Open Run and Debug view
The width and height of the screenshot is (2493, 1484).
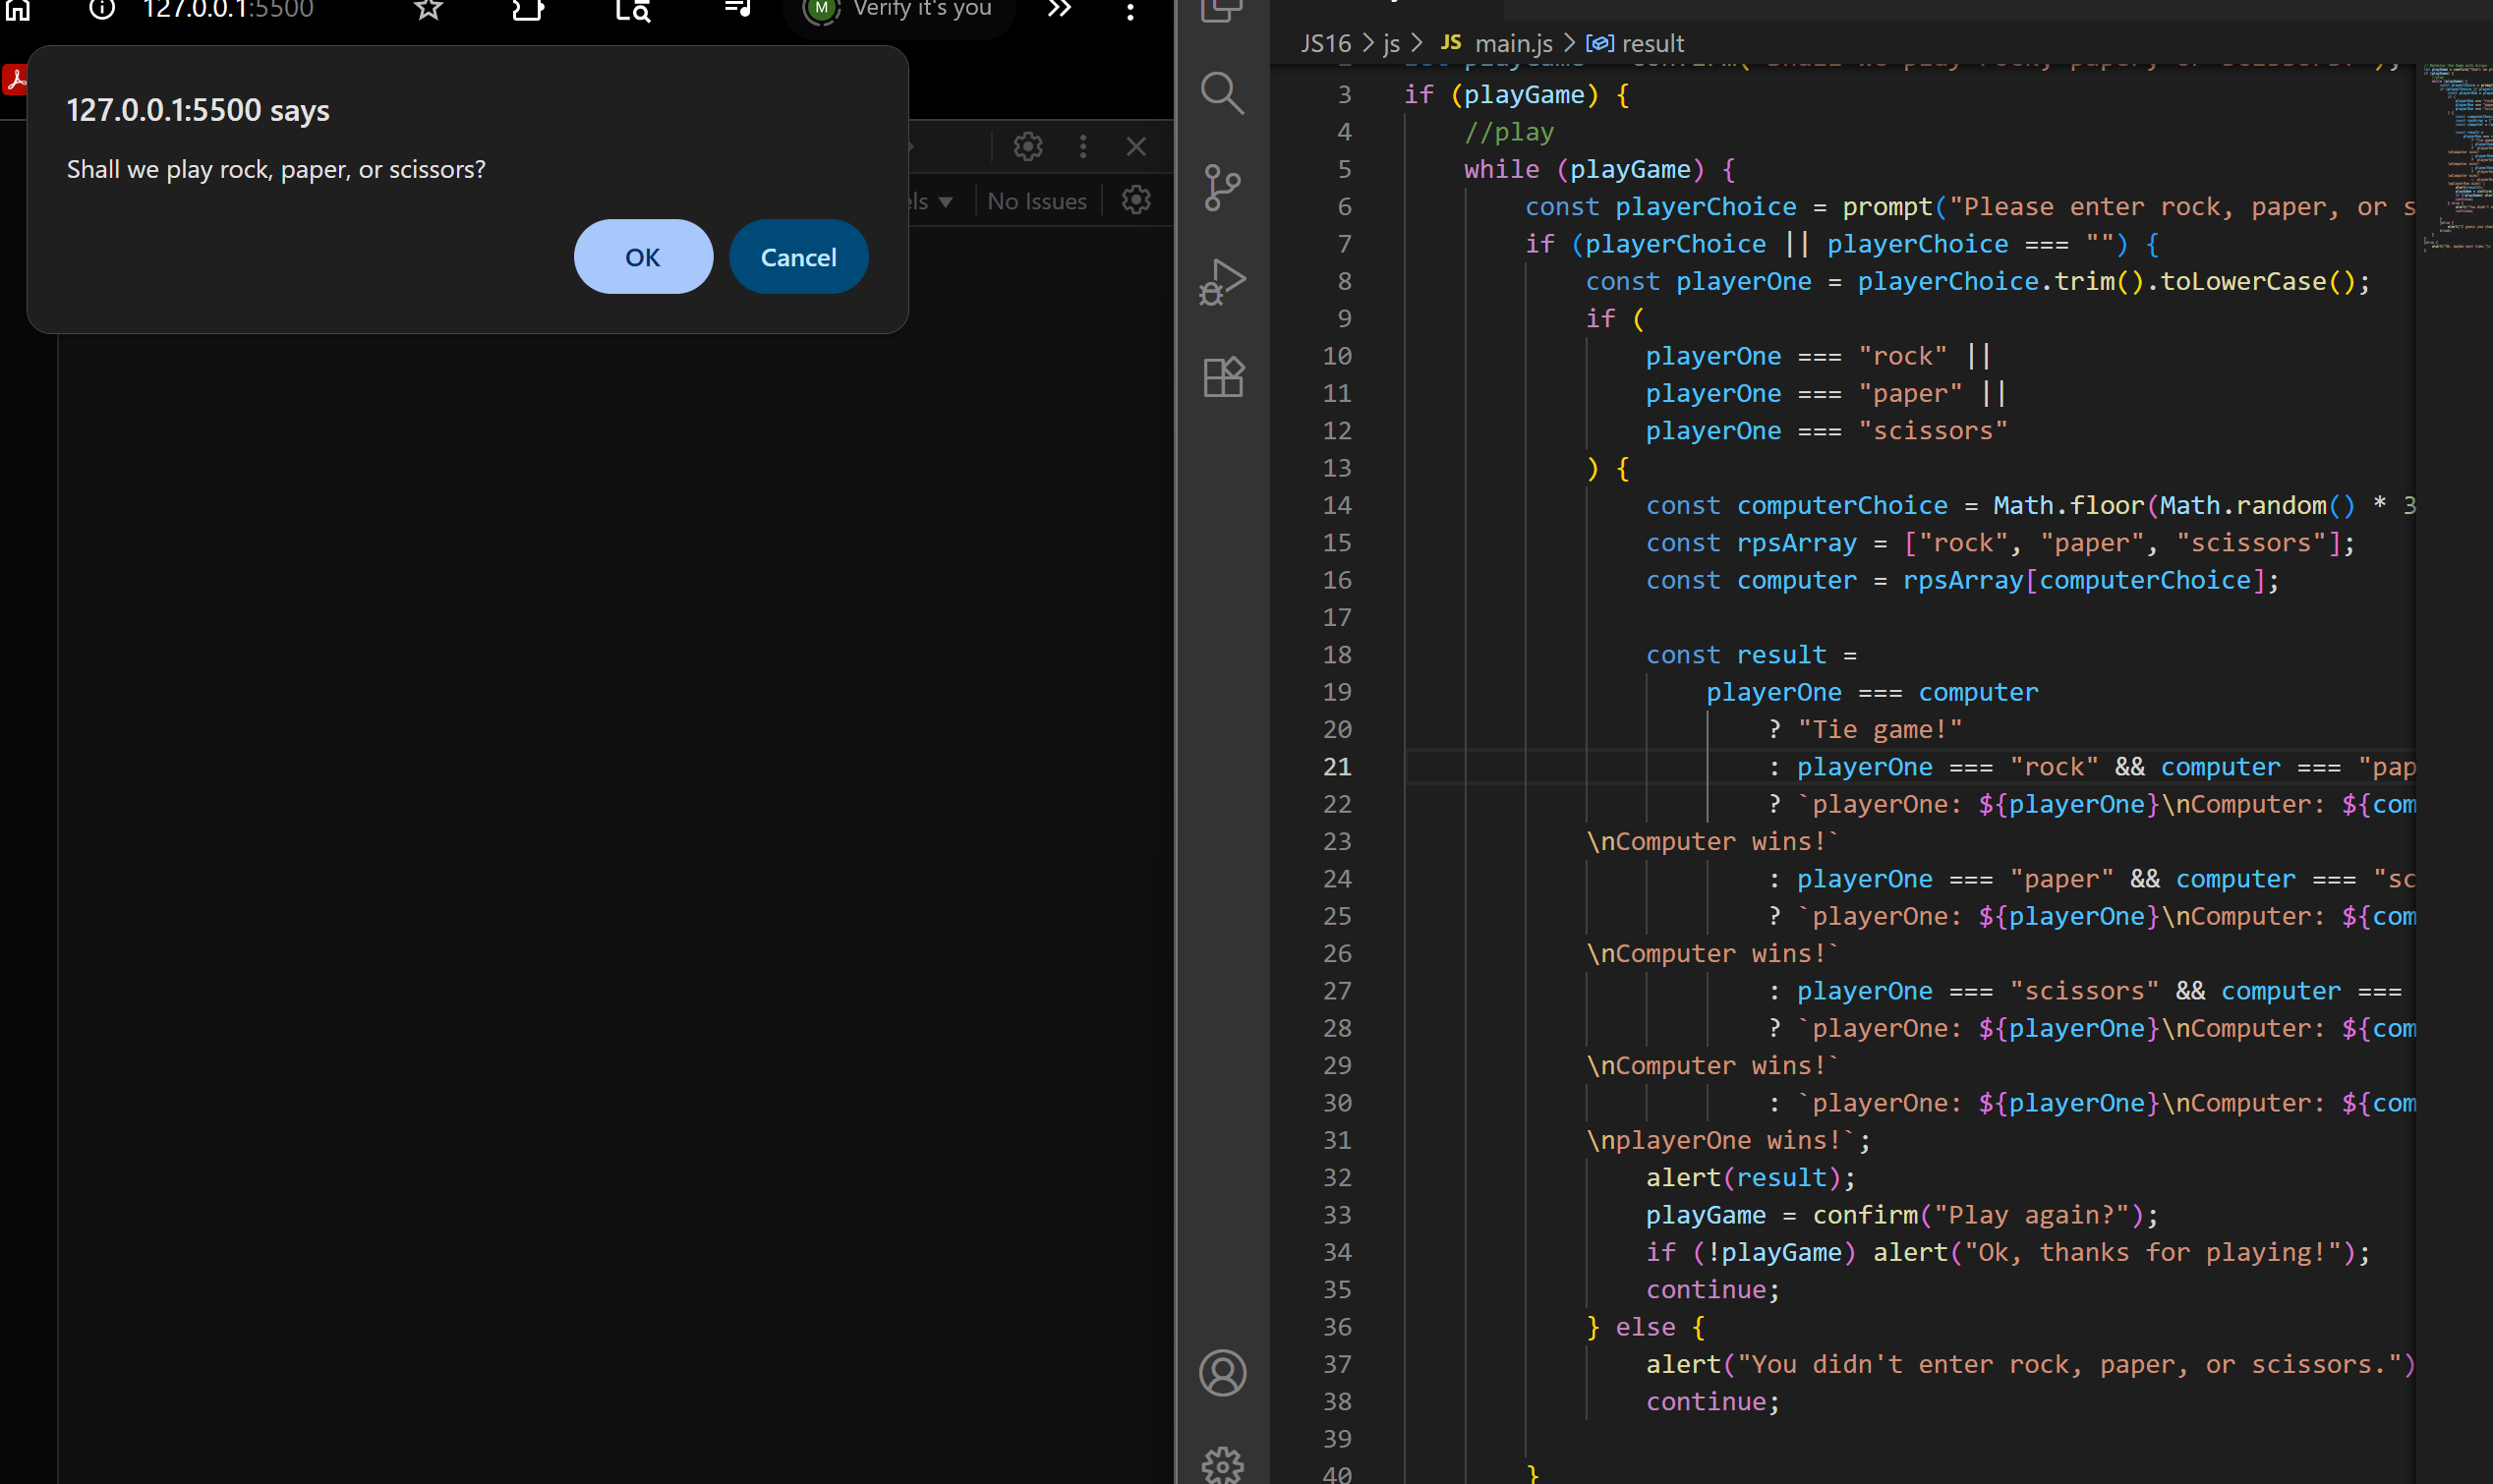coord(1221,282)
